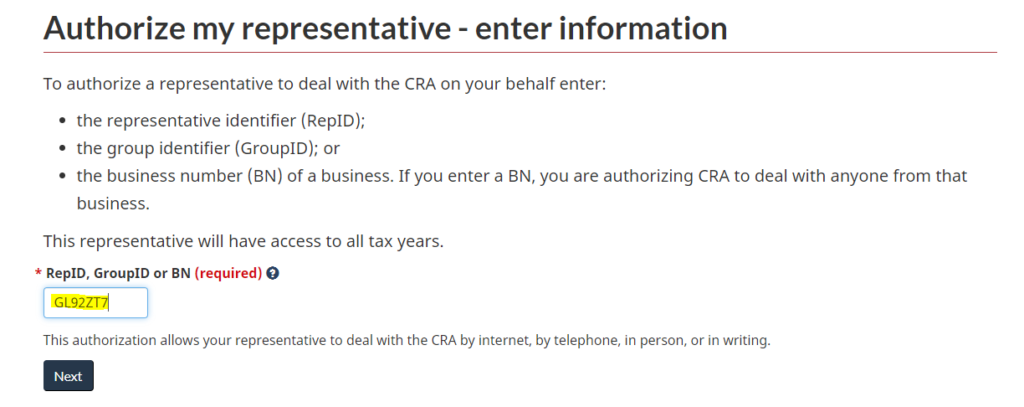Click the red "(required)" indicator text
This screenshot has height=407, width=1024.
[x=228, y=273]
